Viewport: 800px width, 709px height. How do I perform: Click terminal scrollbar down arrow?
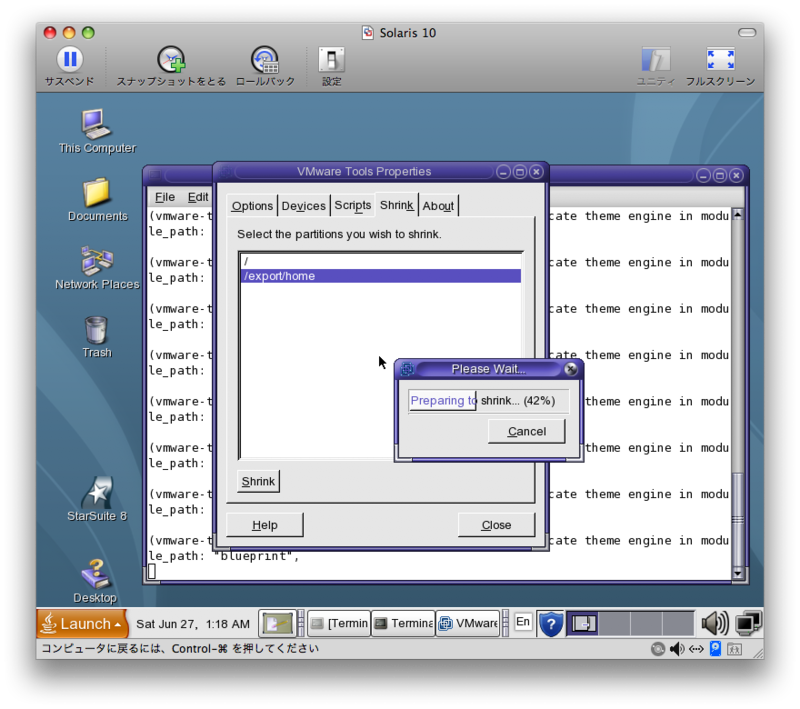click(737, 573)
